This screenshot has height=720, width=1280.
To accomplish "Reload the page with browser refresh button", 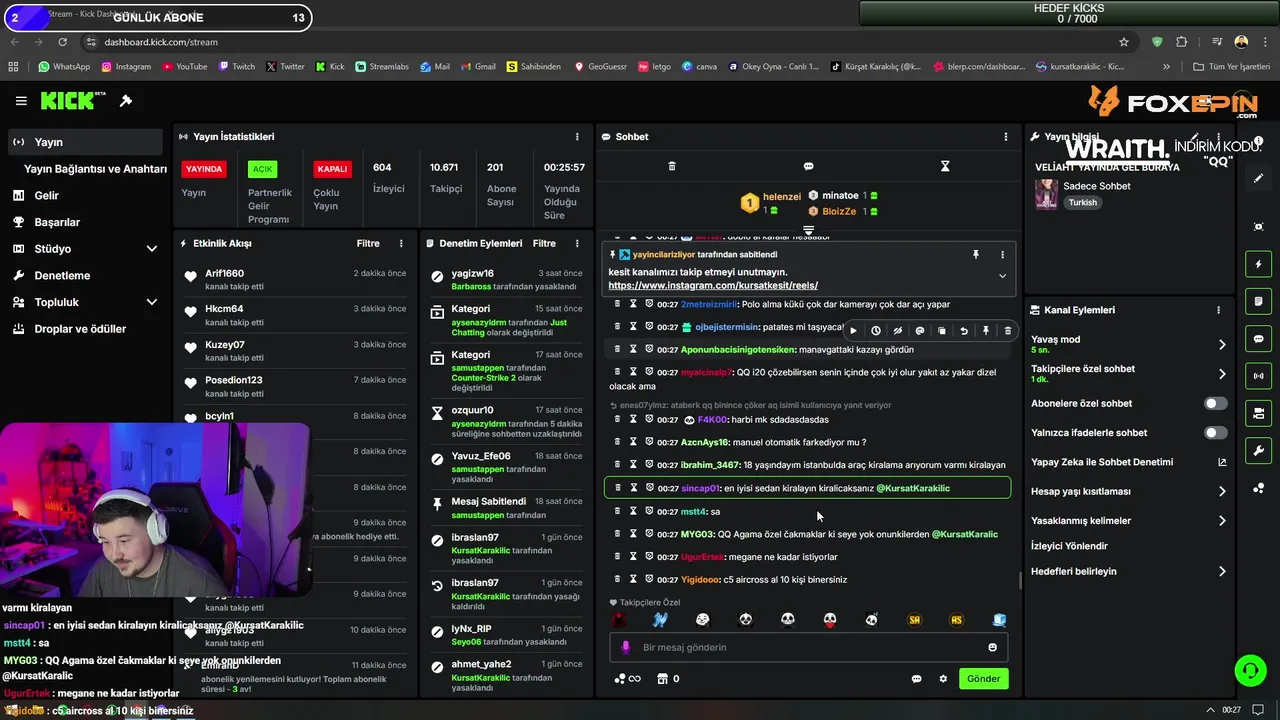I will pos(63,42).
